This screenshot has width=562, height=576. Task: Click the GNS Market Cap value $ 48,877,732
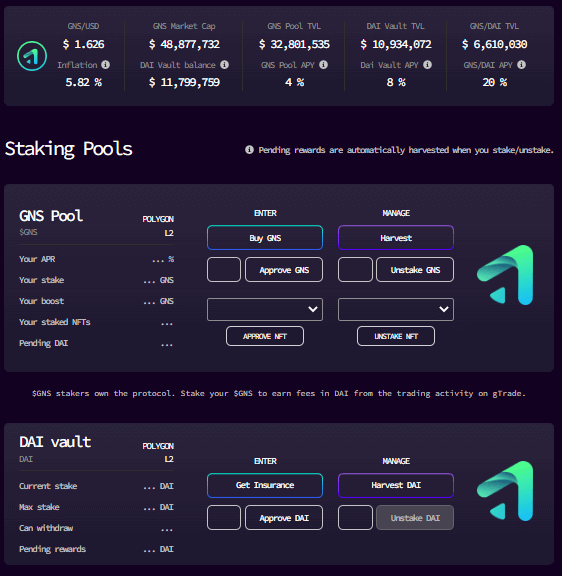[184, 44]
